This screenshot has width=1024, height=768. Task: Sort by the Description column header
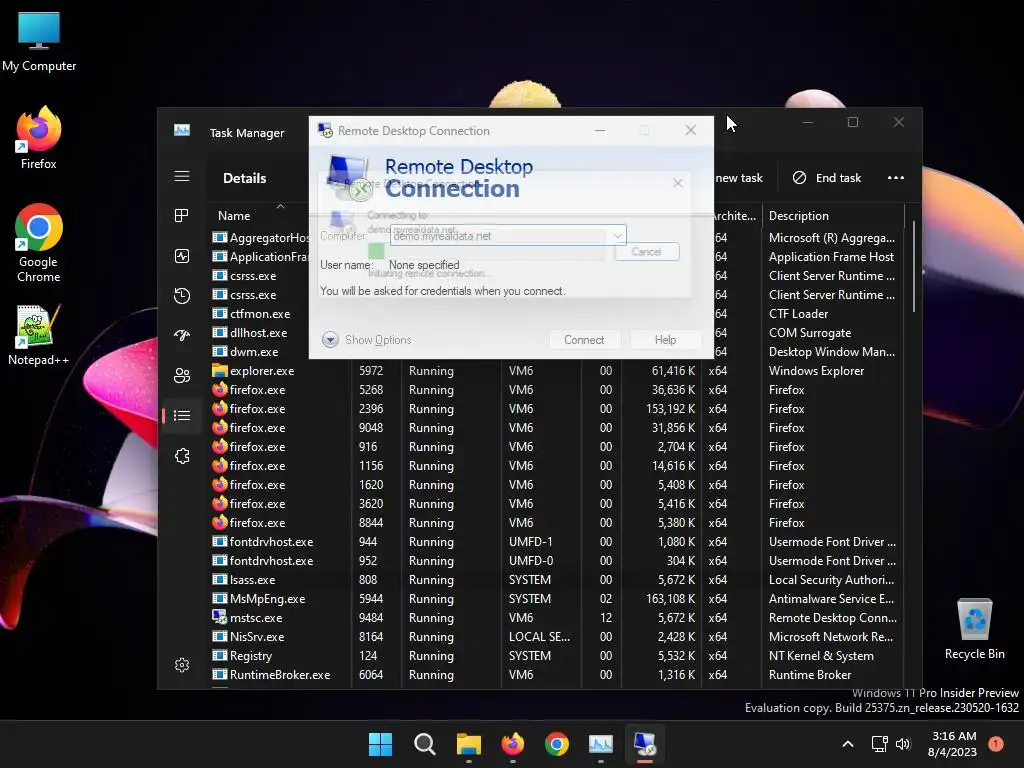pyautogui.click(x=833, y=216)
